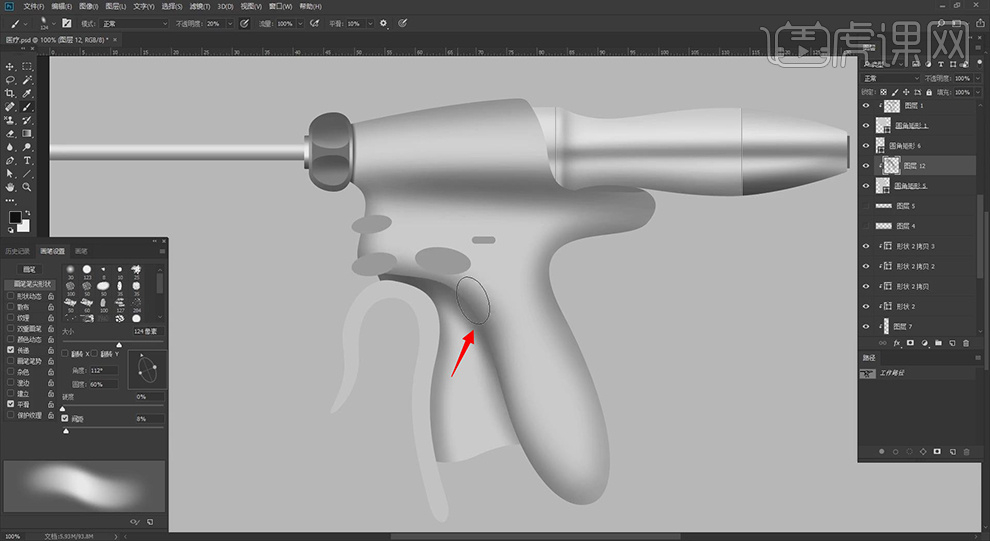Image resolution: width=990 pixels, height=541 pixels.
Task: Hide the 图层 12 layer
Action: pyautogui.click(x=866, y=165)
